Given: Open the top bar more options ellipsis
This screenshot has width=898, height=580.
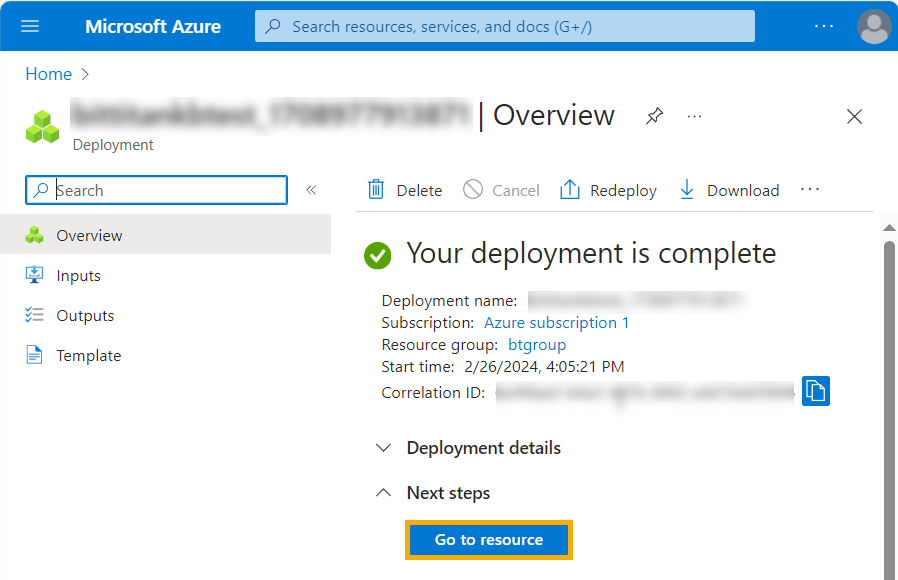Looking at the screenshot, I should pos(824,26).
